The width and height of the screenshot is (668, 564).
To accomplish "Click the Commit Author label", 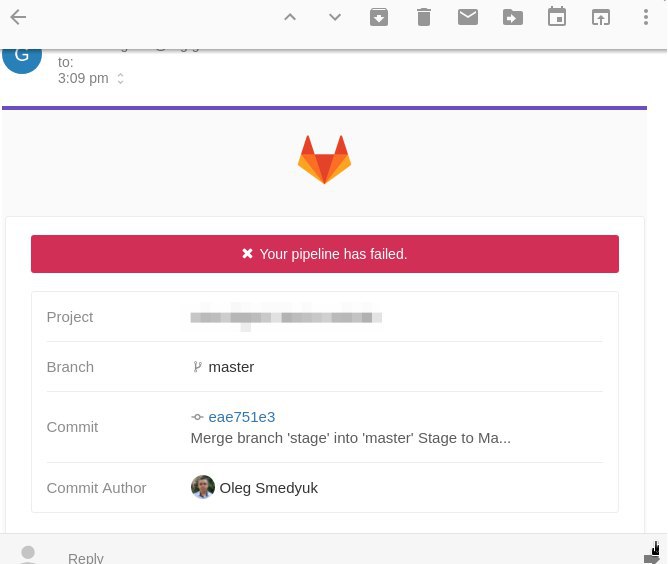I will click(96, 488).
